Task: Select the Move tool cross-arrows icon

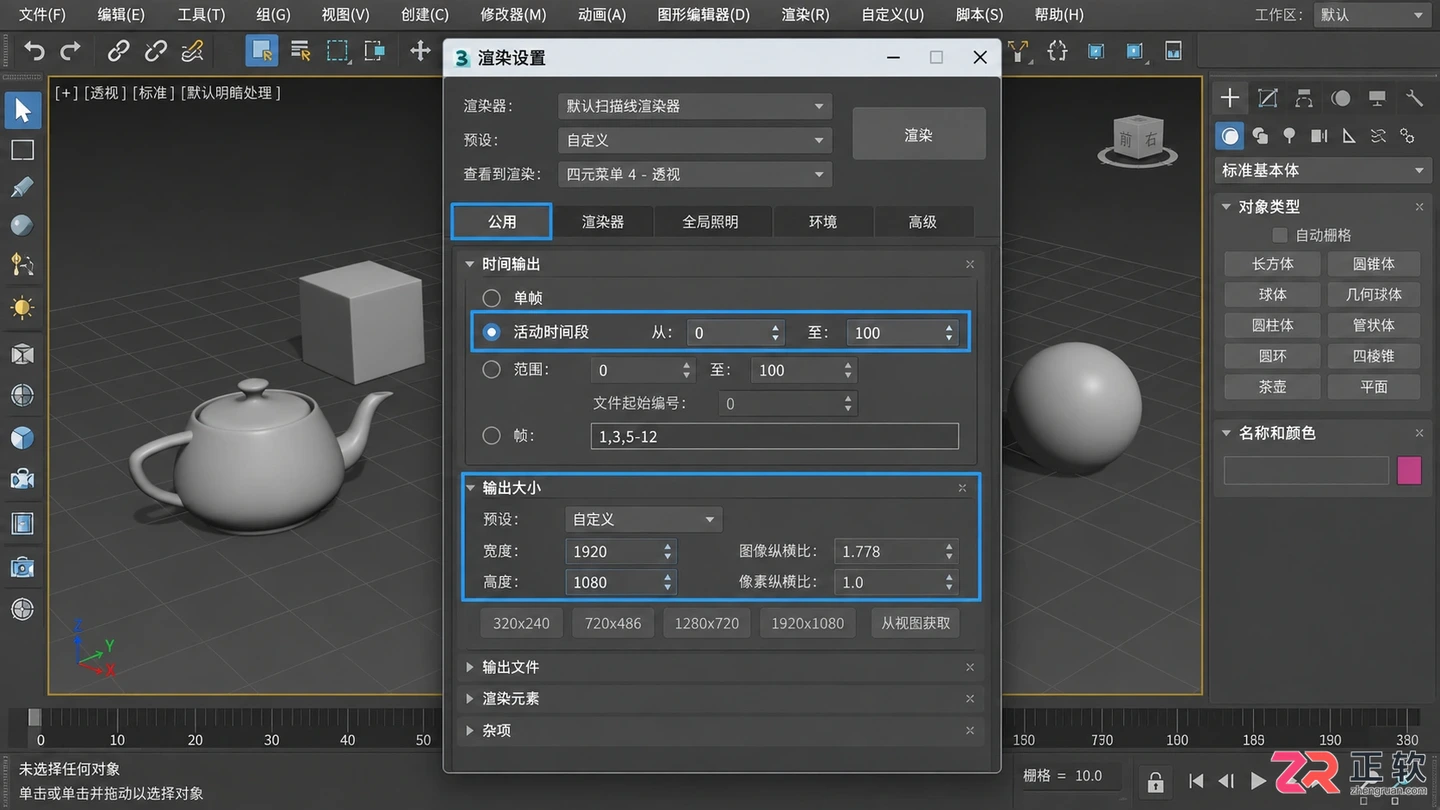Action: point(420,50)
